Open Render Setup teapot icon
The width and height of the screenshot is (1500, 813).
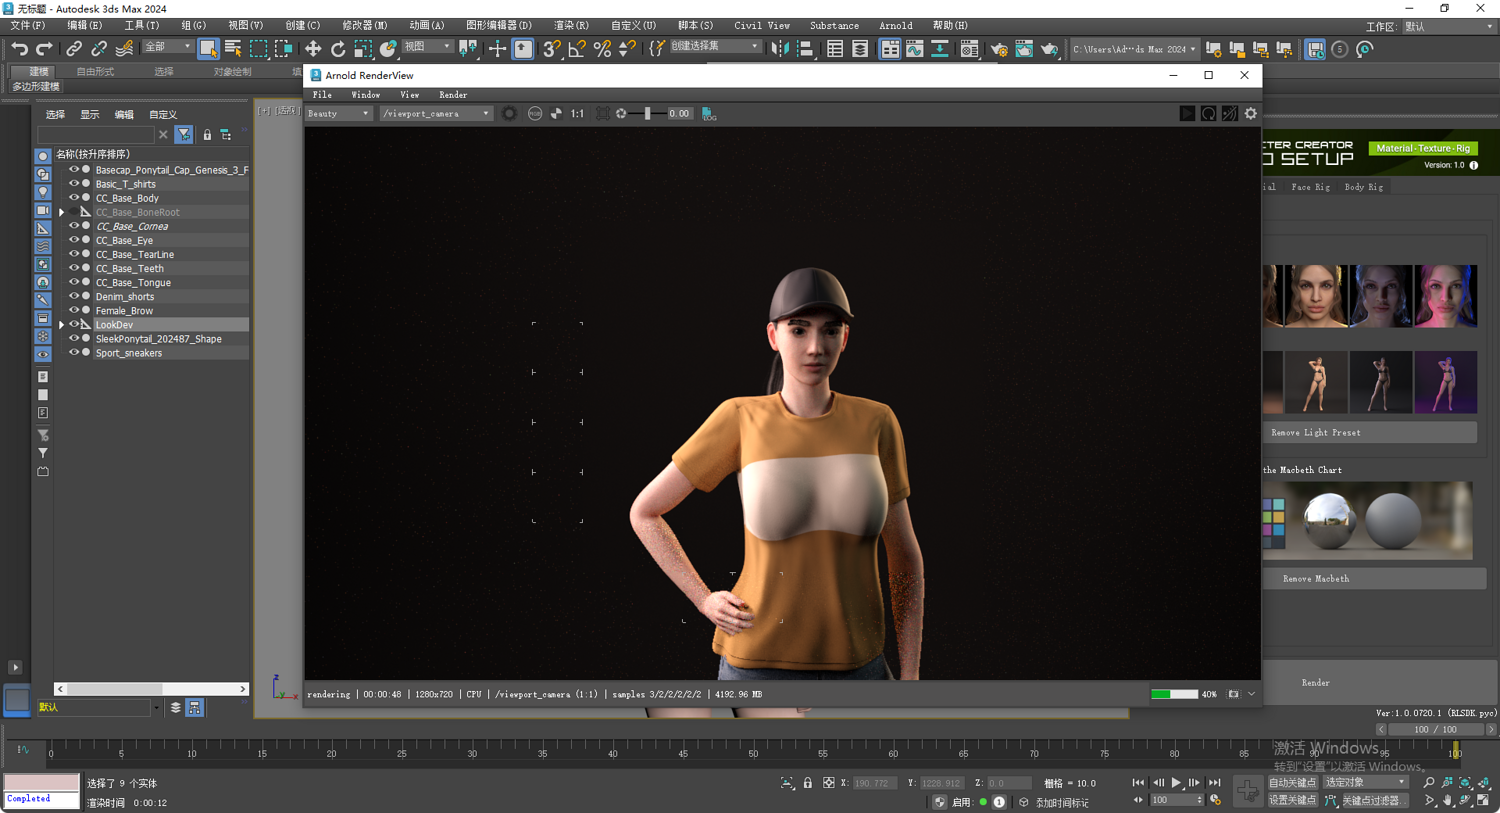tap(999, 49)
